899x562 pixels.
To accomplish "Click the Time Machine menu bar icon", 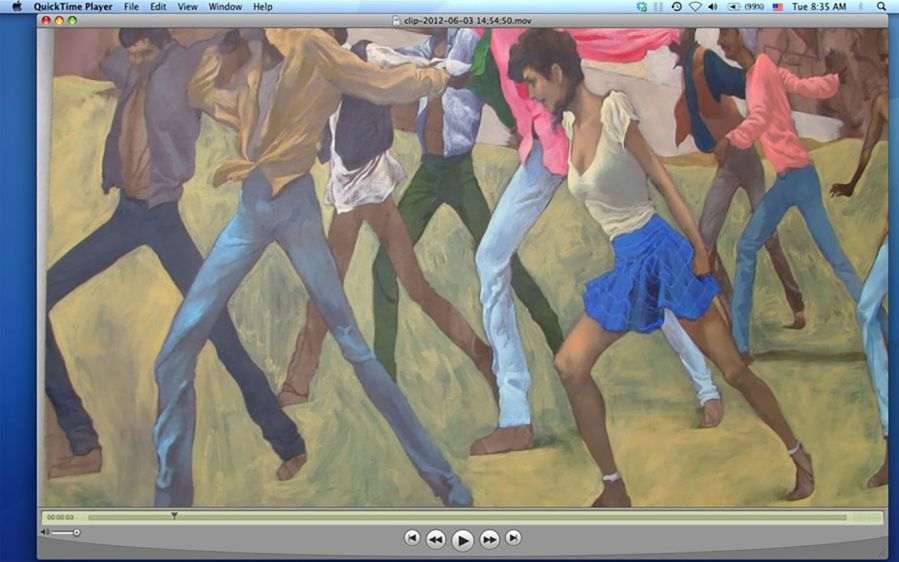I will 677,7.
